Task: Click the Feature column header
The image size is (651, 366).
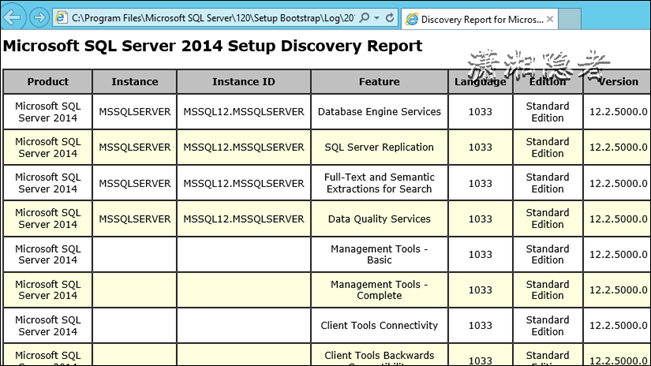Action: [379, 81]
